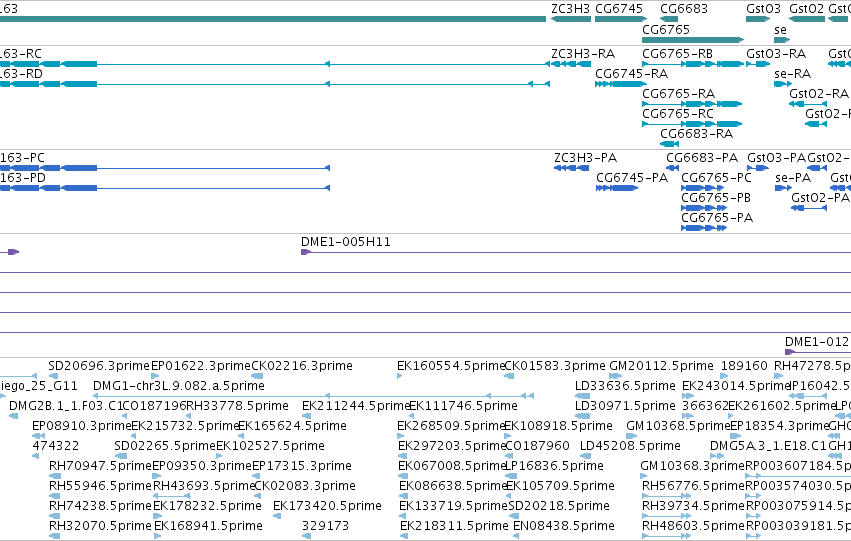Open the EN08438.5prime EST
851x541 pixels.
(x=516, y=536)
